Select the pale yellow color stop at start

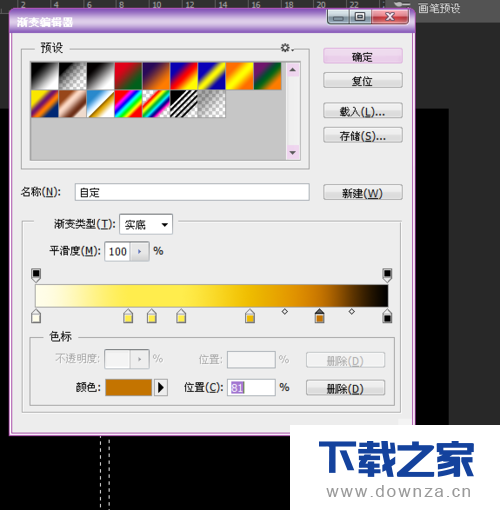coord(36,316)
